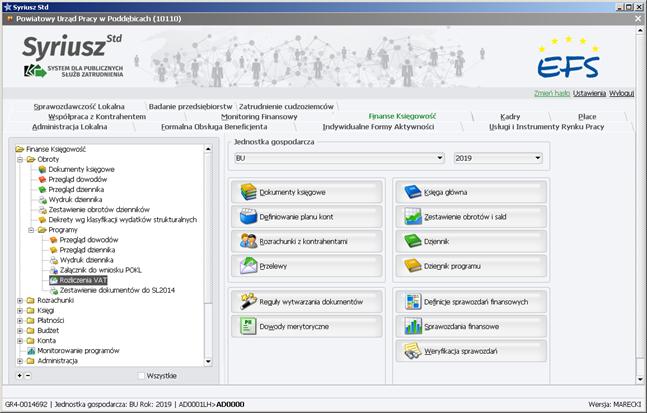Expand the Rozrachunki tree folder

coord(20,300)
